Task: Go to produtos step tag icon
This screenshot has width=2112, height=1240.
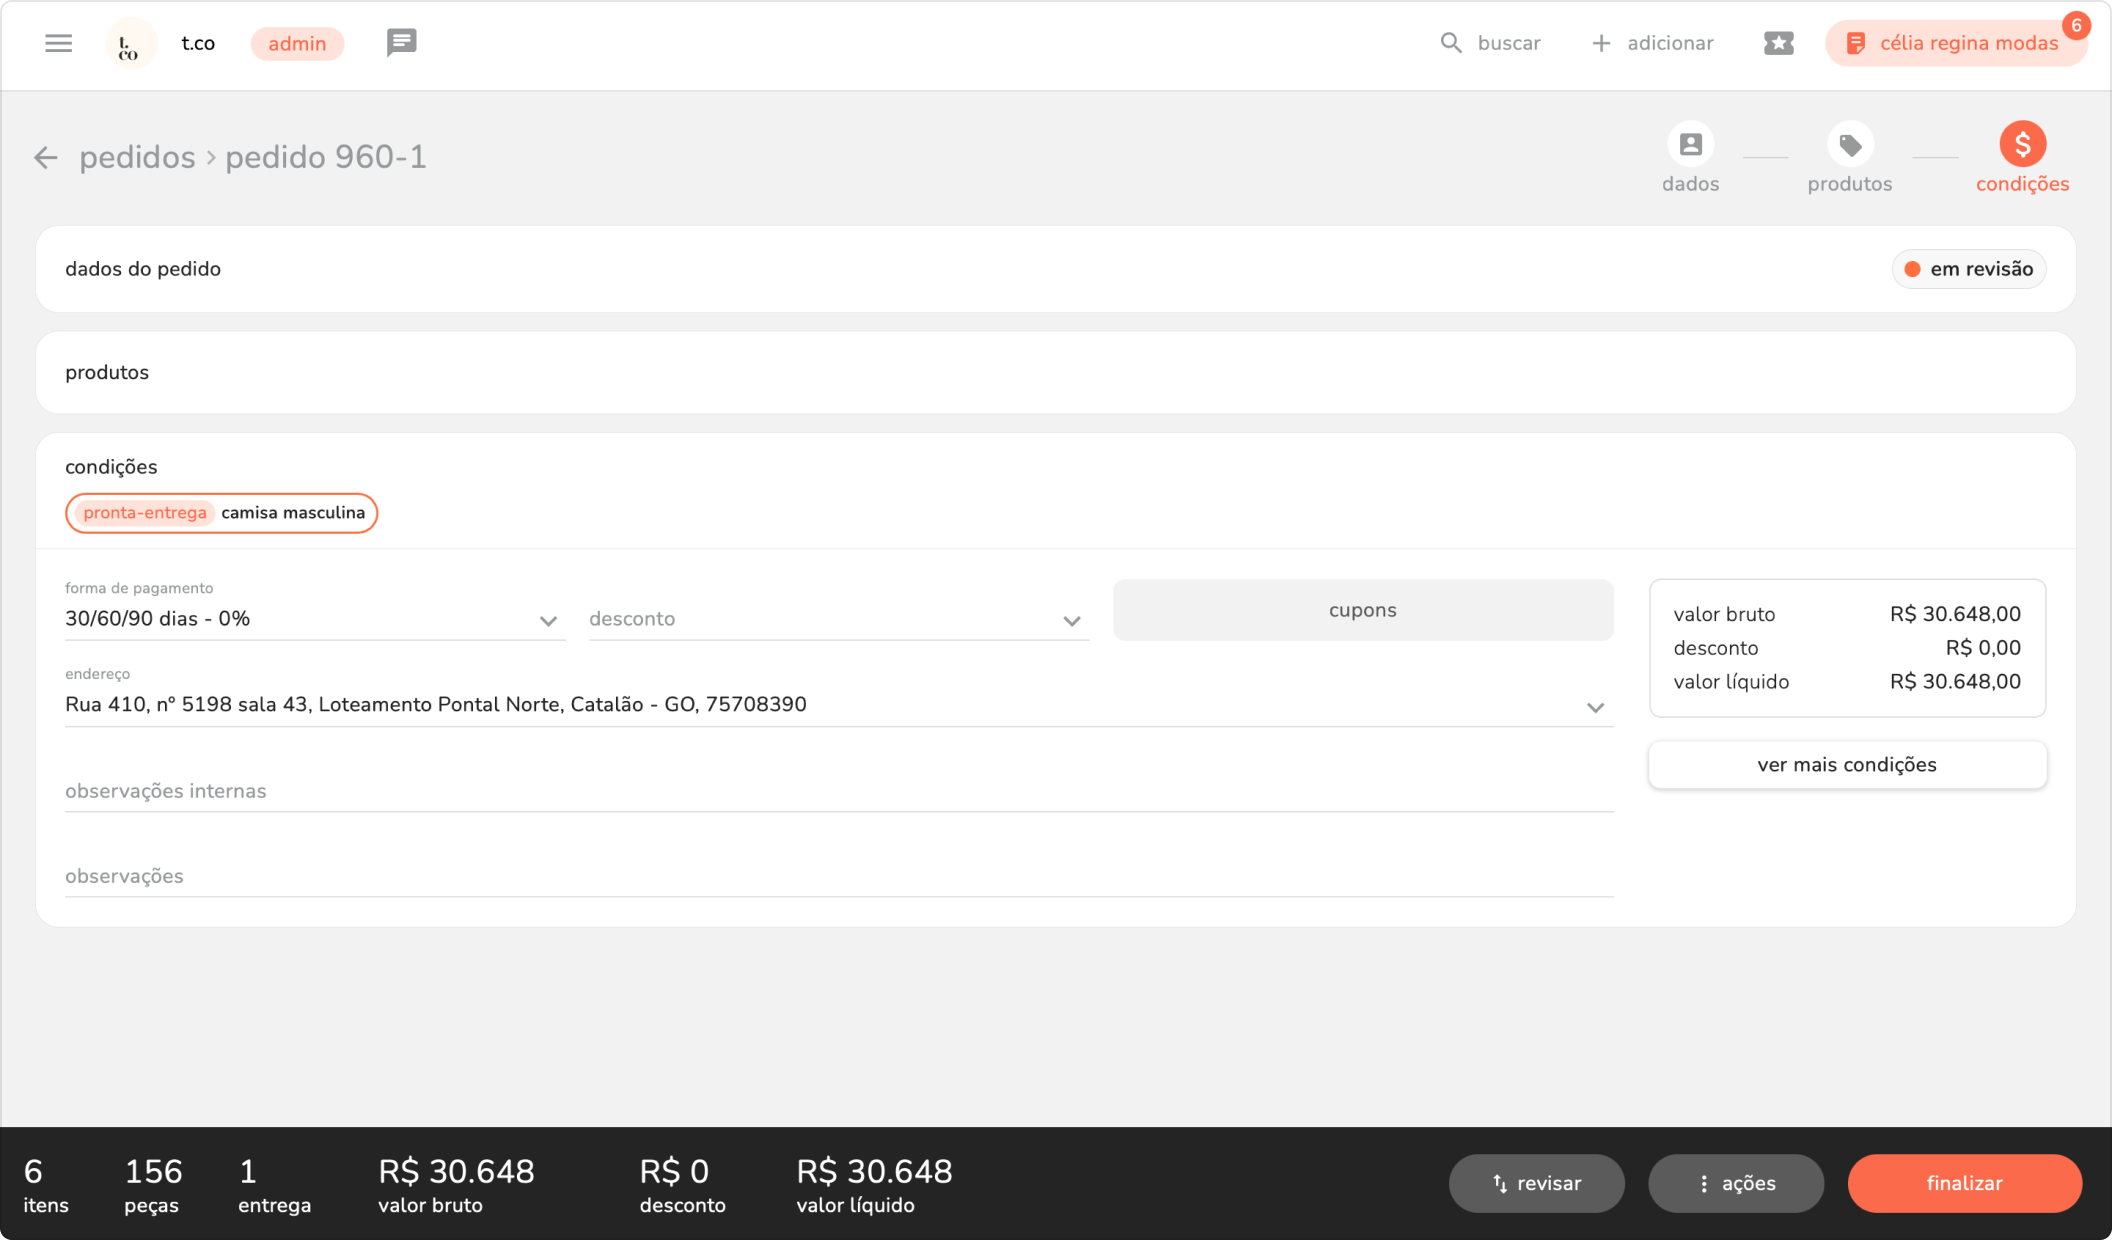Action: point(1849,145)
